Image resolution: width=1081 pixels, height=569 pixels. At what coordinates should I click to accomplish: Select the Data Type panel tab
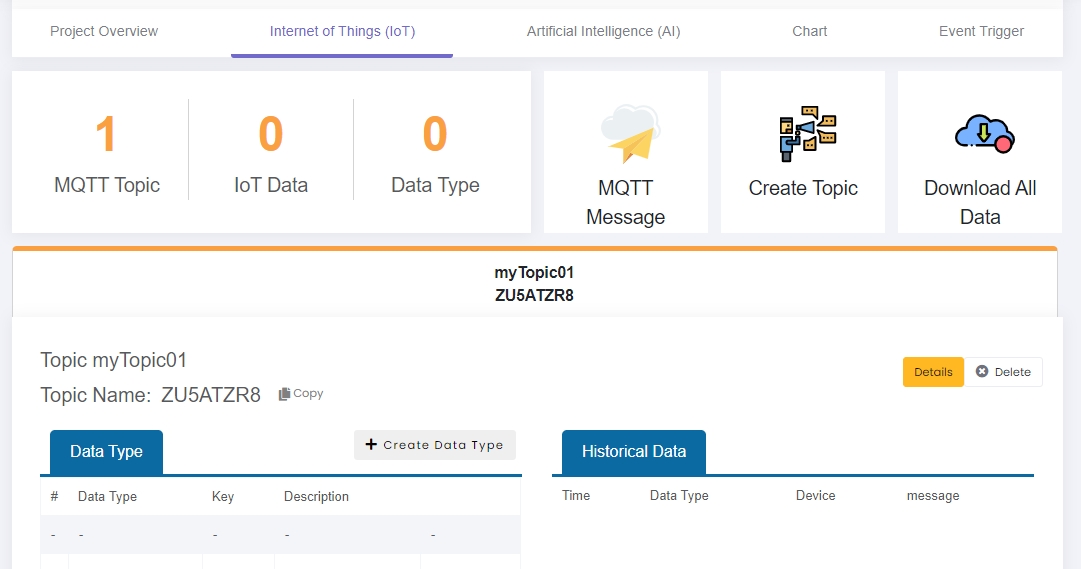pyautogui.click(x=106, y=452)
